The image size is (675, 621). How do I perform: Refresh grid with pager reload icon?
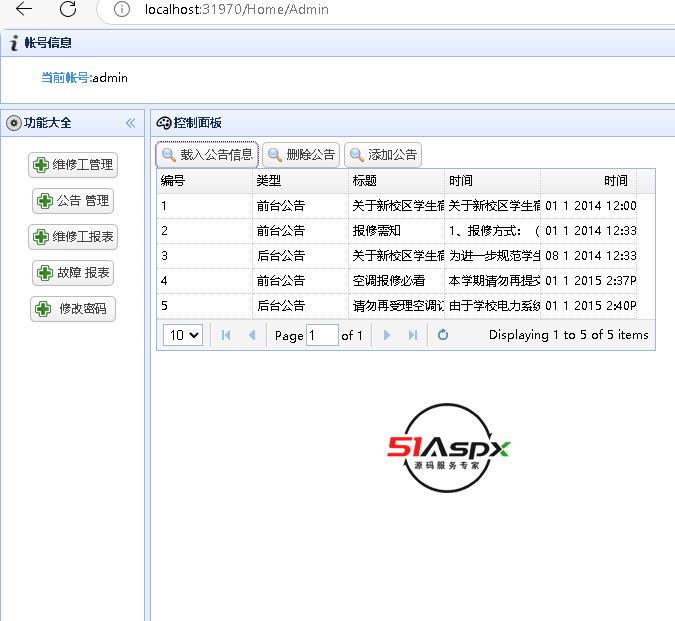(x=443, y=335)
